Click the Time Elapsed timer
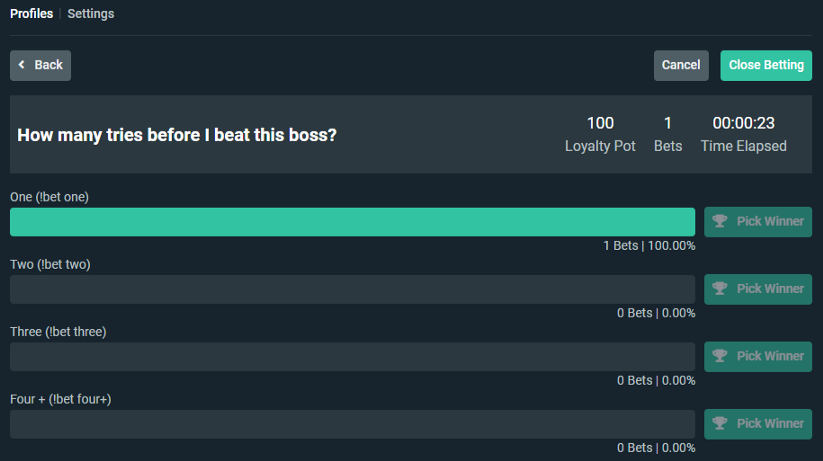 (743, 123)
